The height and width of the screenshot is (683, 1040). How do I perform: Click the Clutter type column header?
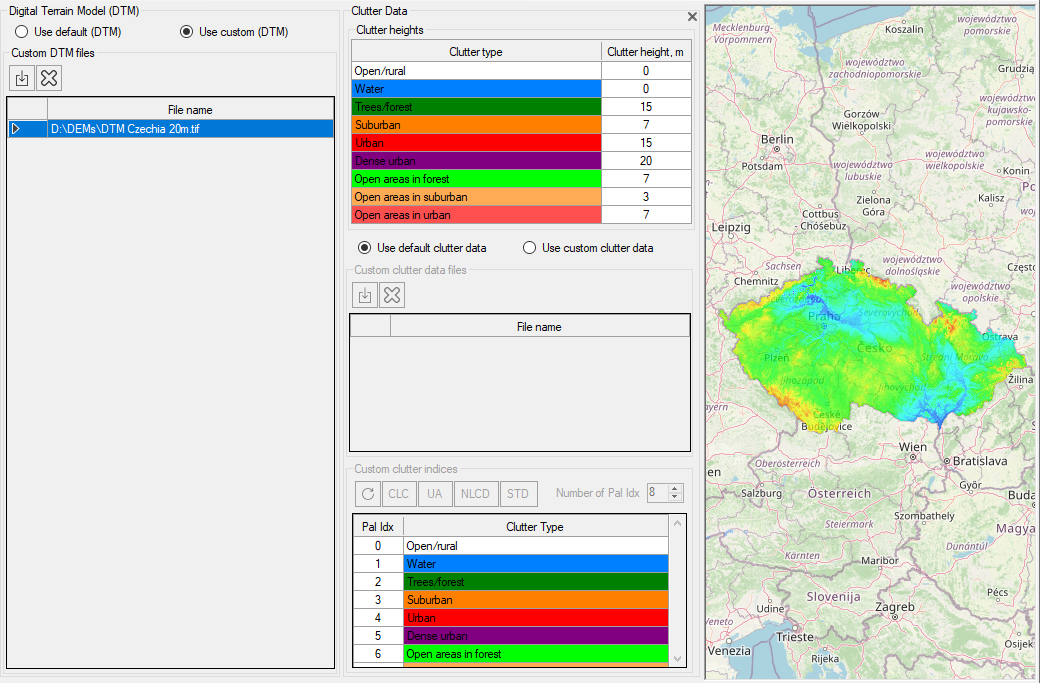(476, 52)
